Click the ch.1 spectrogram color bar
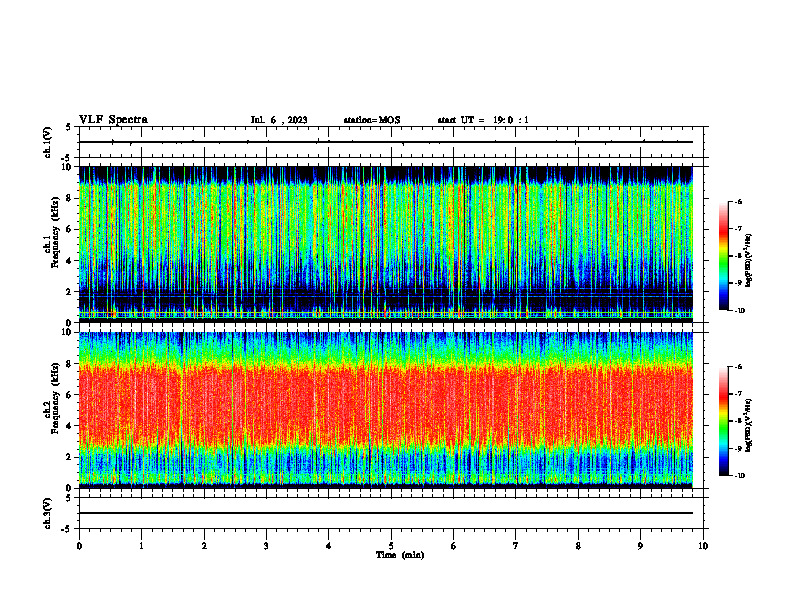Screen dimensions: 792x612 point(724,256)
